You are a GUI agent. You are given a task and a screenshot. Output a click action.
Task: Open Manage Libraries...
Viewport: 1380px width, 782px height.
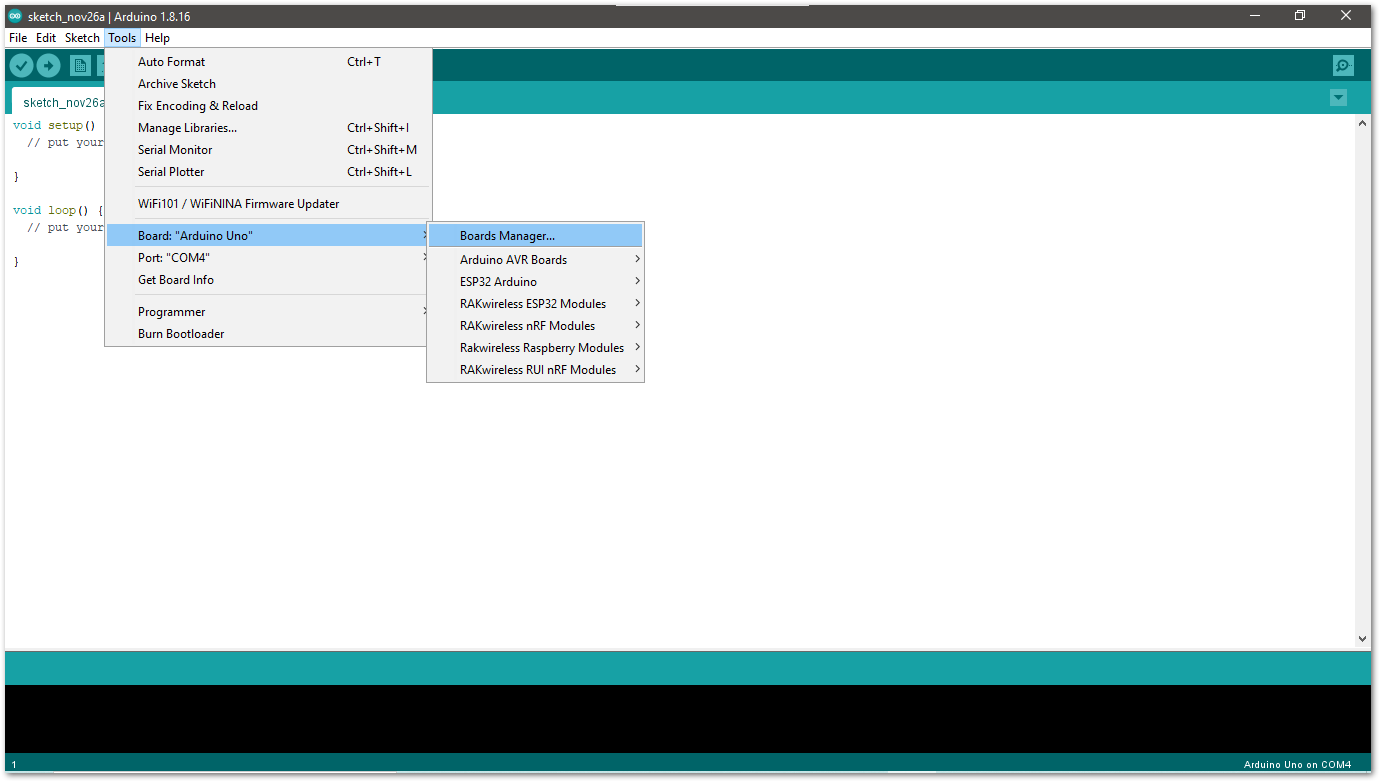click(x=268, y=128)
